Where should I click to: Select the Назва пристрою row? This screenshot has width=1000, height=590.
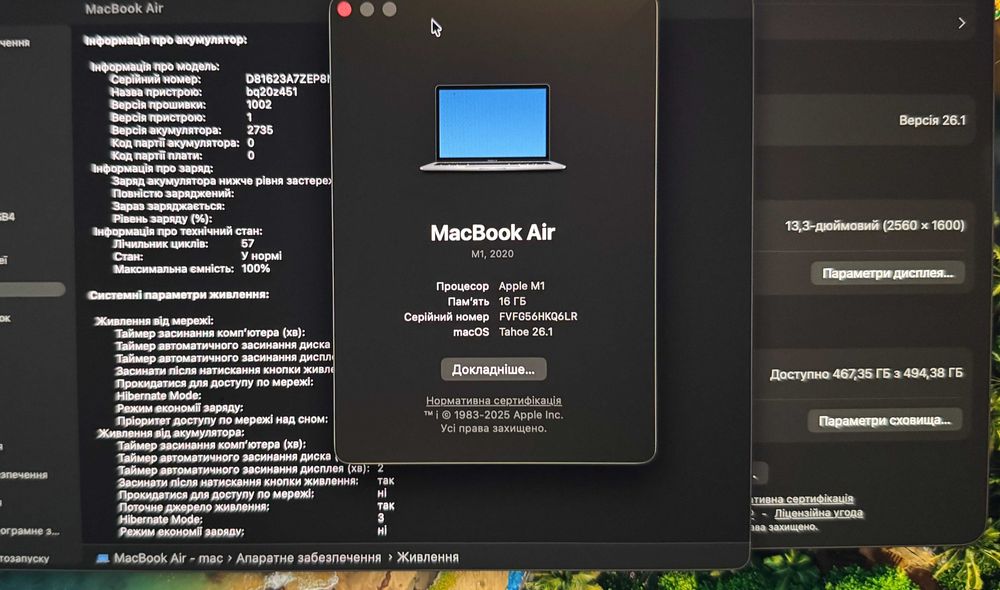(203, 92)
